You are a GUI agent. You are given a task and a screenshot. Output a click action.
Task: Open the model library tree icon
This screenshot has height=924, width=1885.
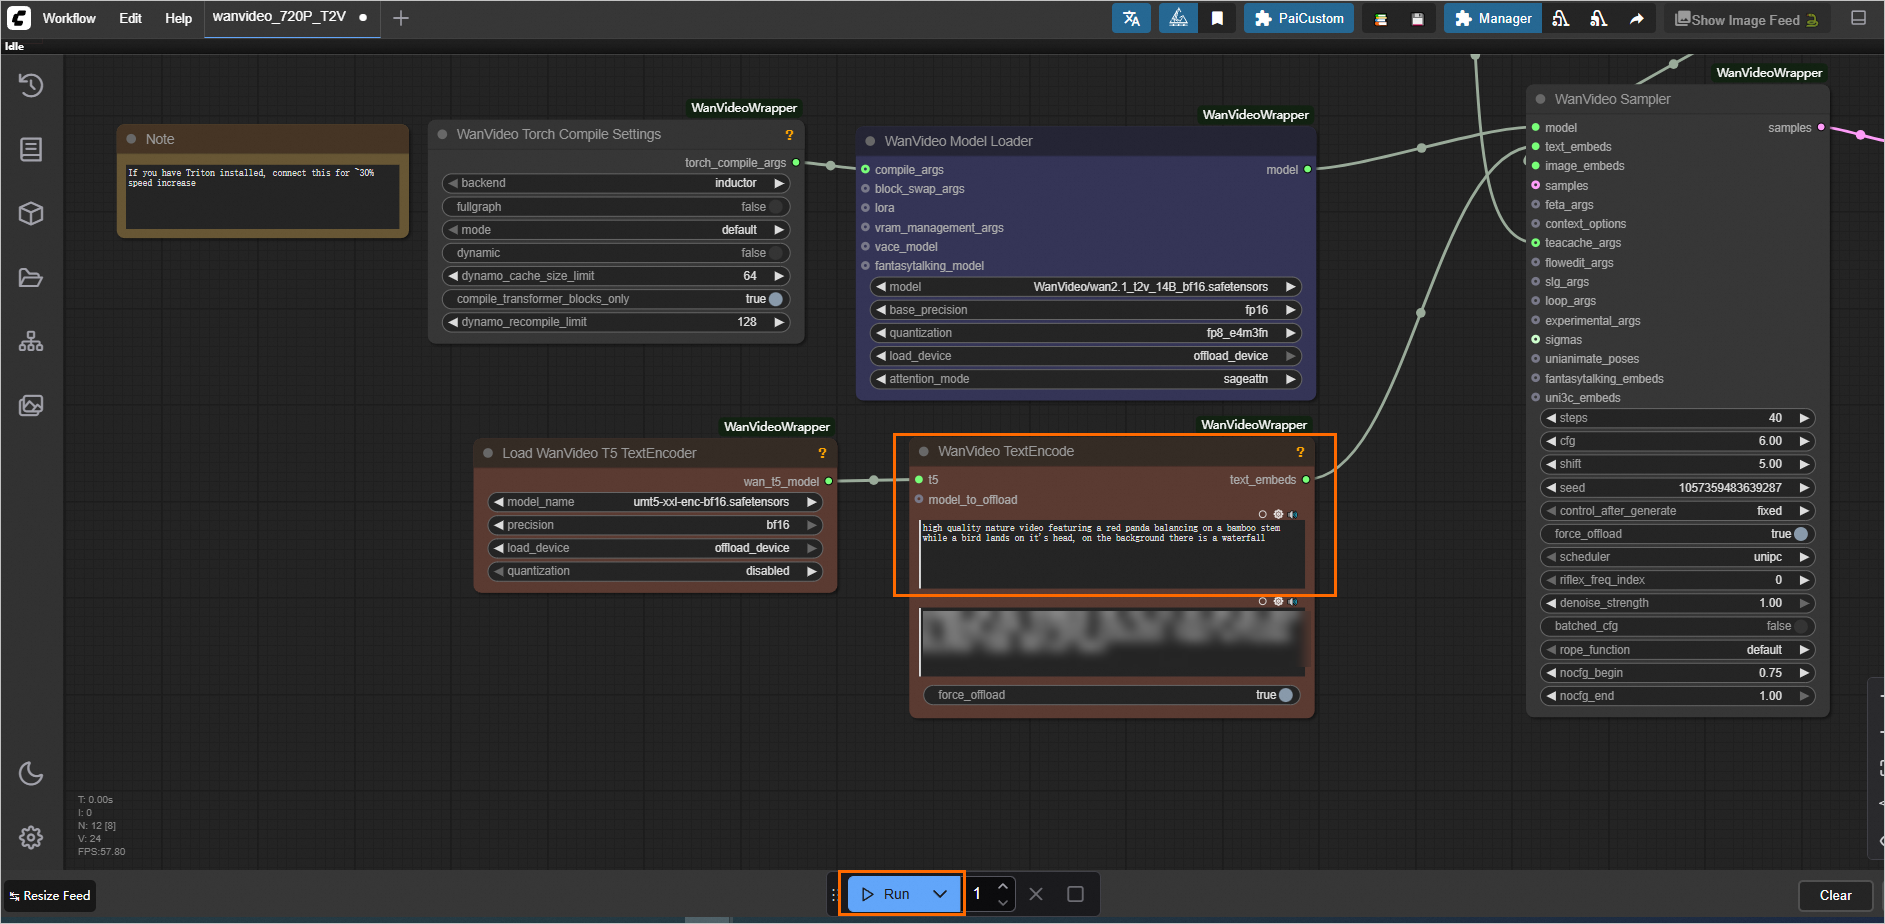tap(31, 342)
